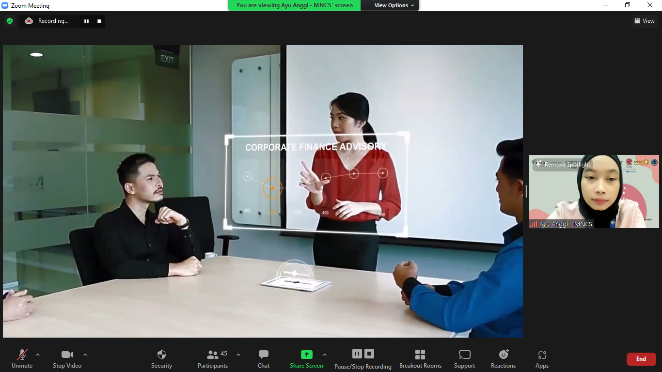Open the View layout menu
The height and width of the screenshot is (372, 662).
pyautogui.click(x=644, y=21)
